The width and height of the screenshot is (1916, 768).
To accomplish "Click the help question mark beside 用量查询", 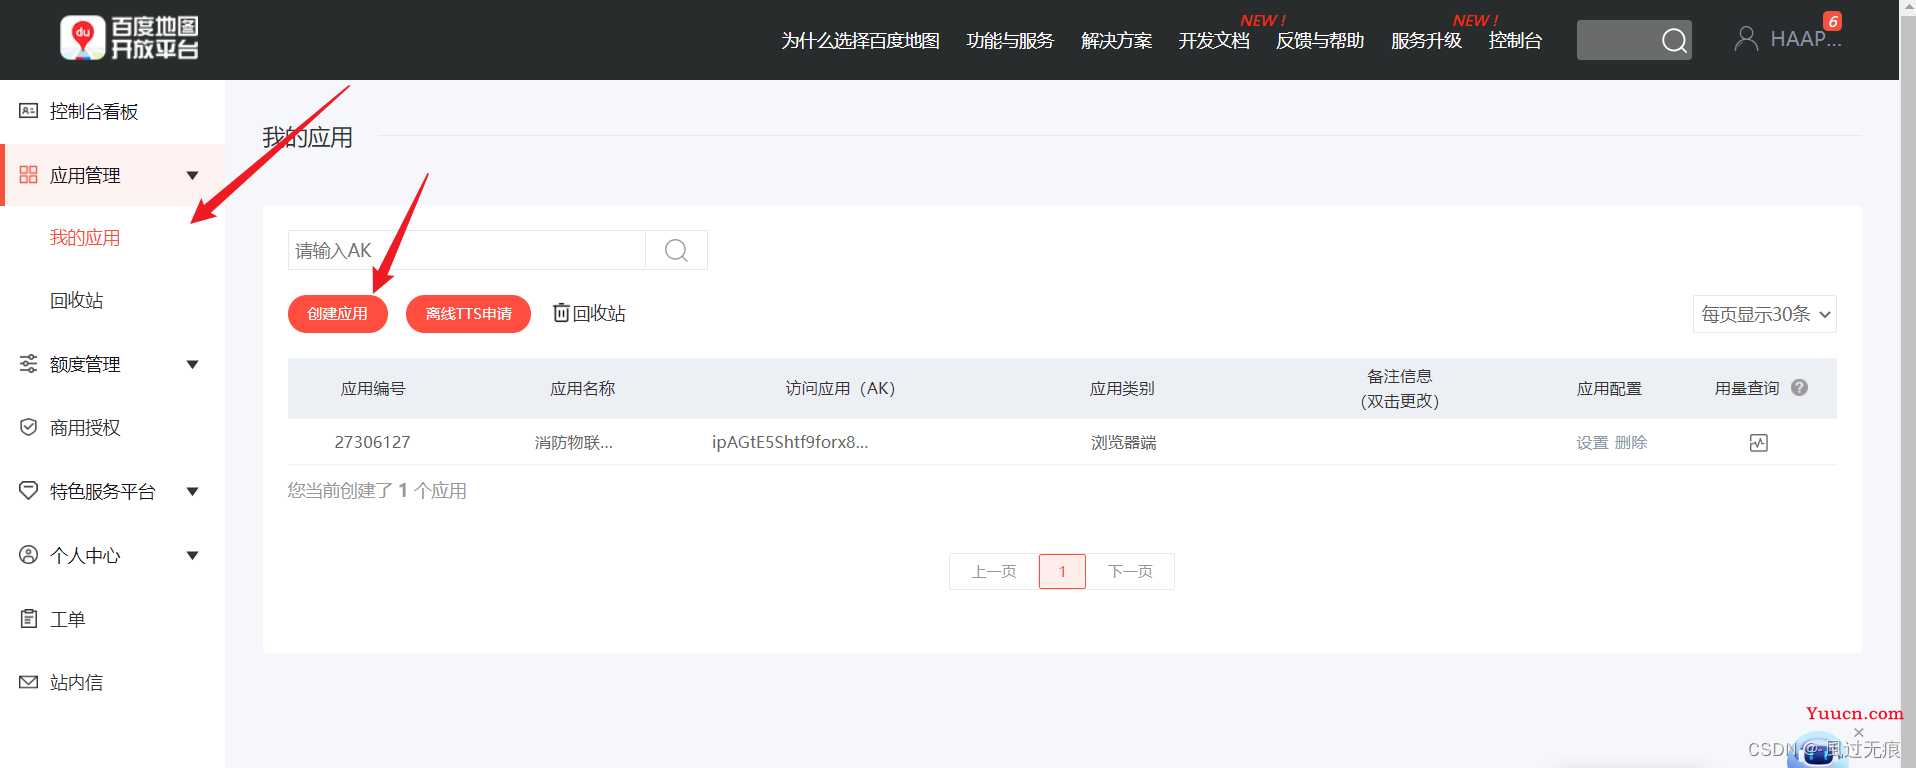I will (x=1799, y=388).
